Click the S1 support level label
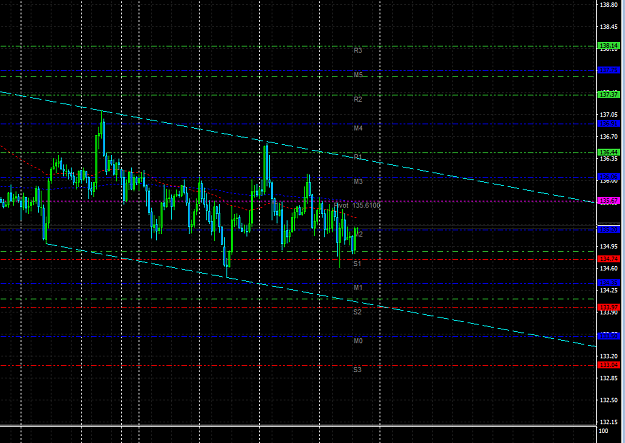625x443 pixels. point(357,264)
